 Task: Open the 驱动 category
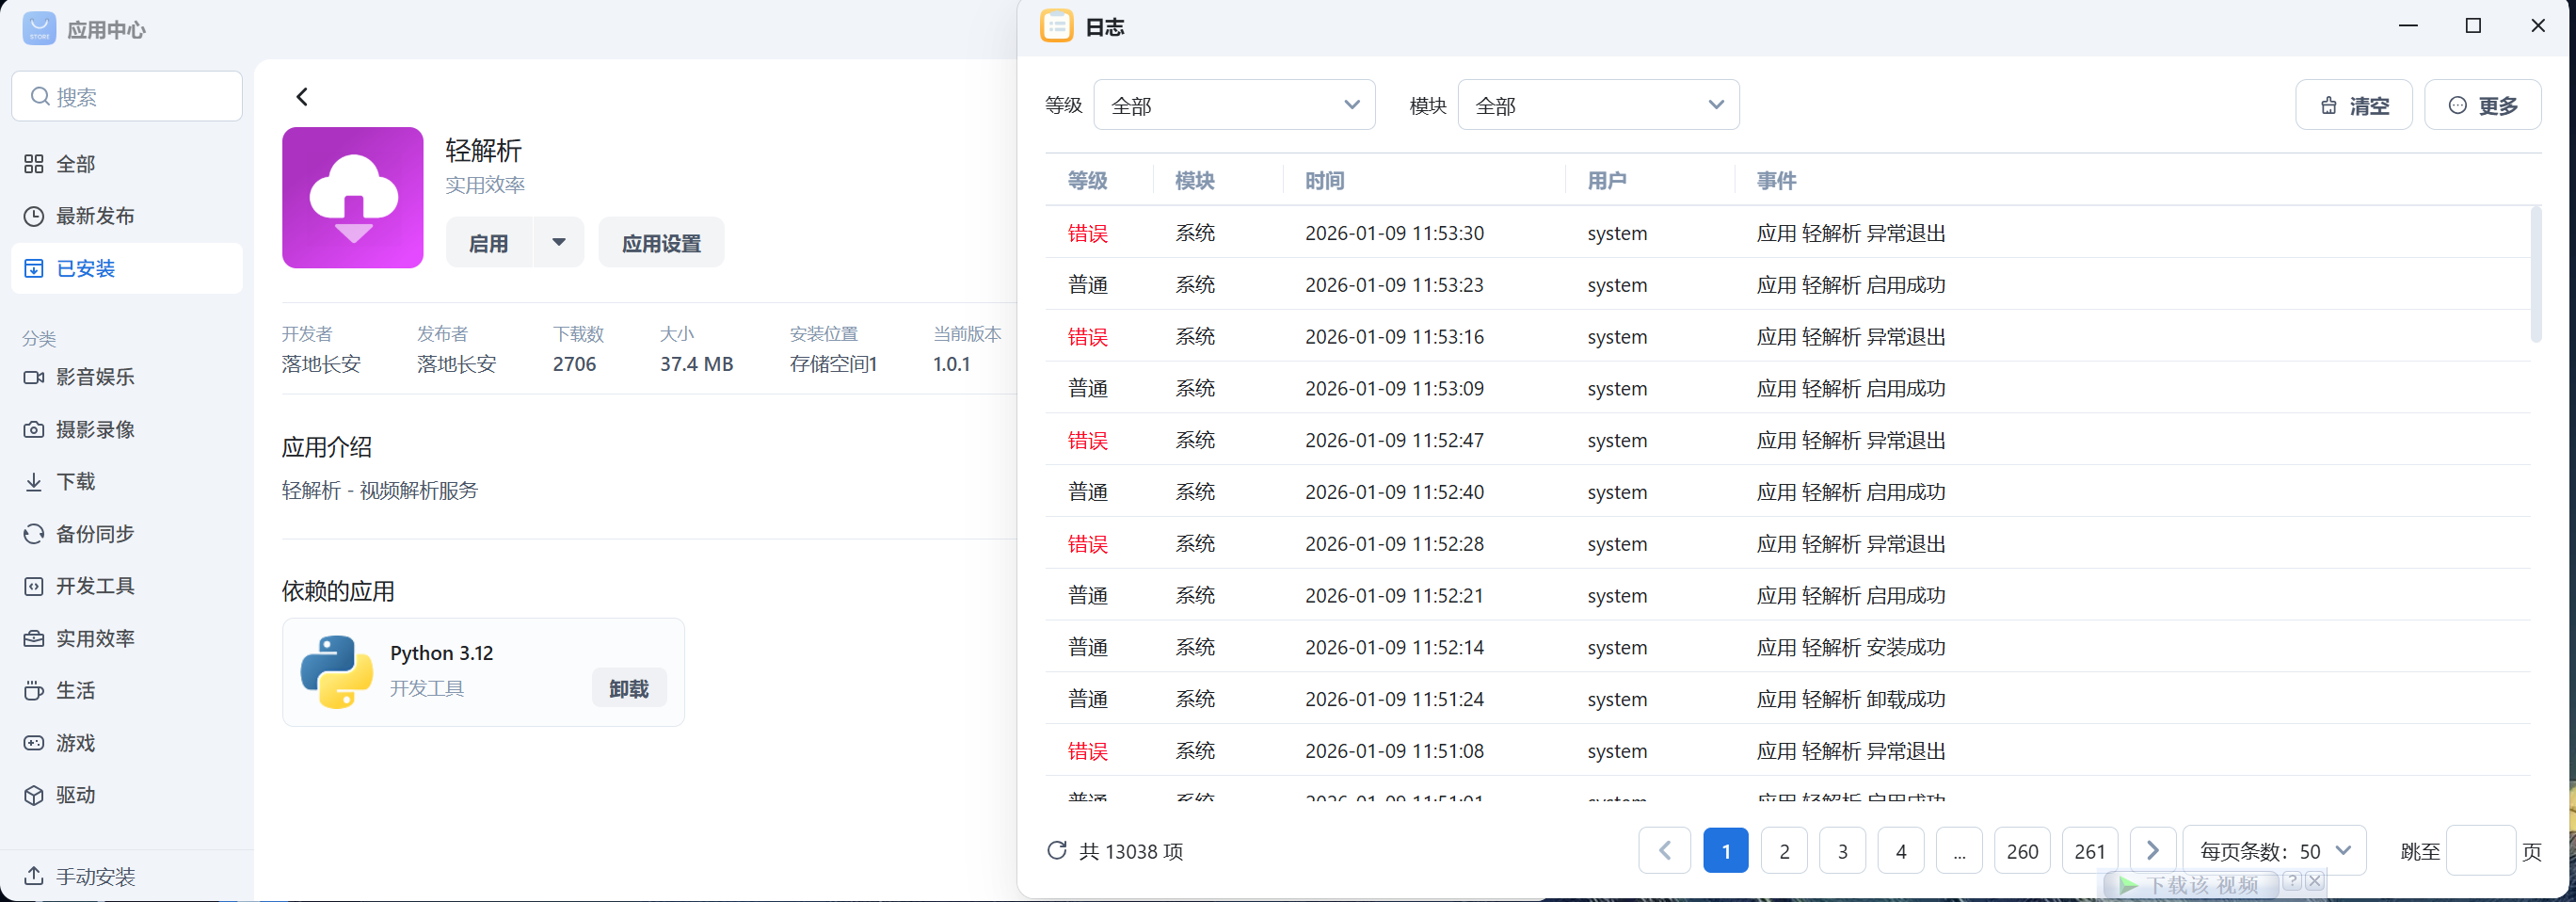[75, 795]
